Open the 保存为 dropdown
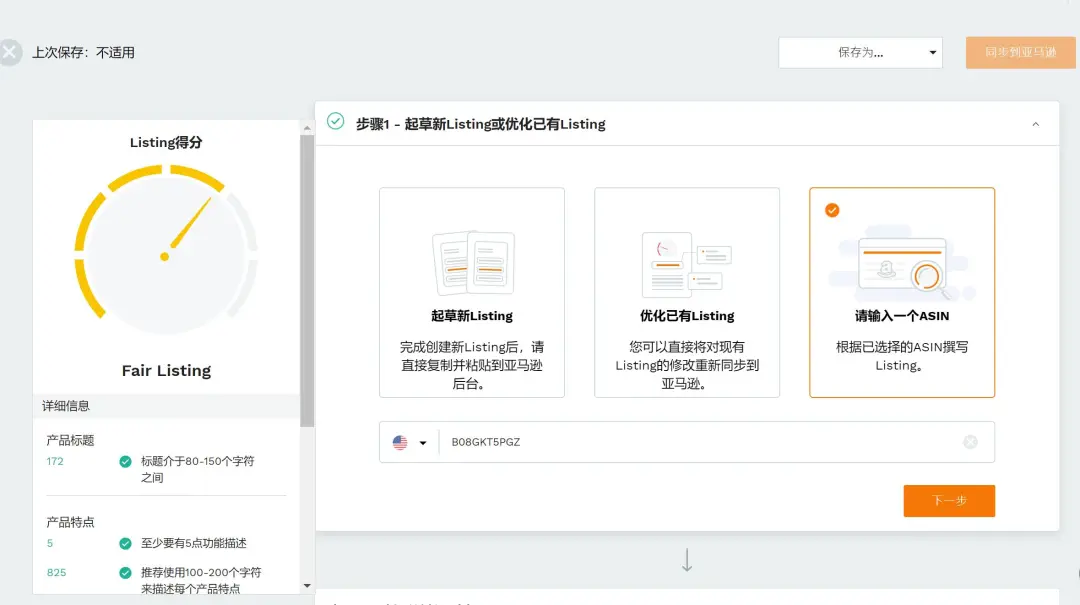This screenshot has height=605, width=1080. click(860, 52)
